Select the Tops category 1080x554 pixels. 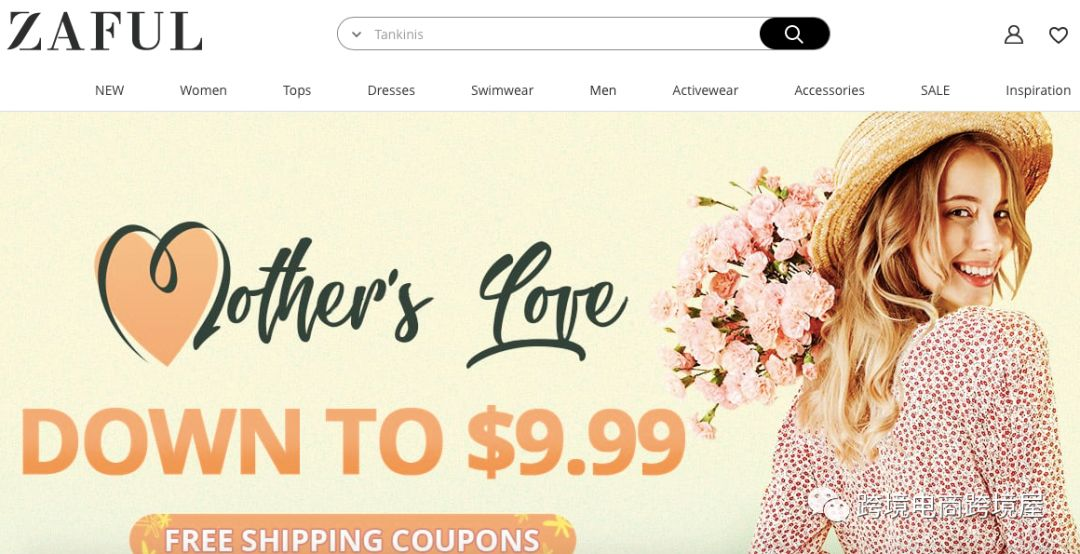click(297, 90)
